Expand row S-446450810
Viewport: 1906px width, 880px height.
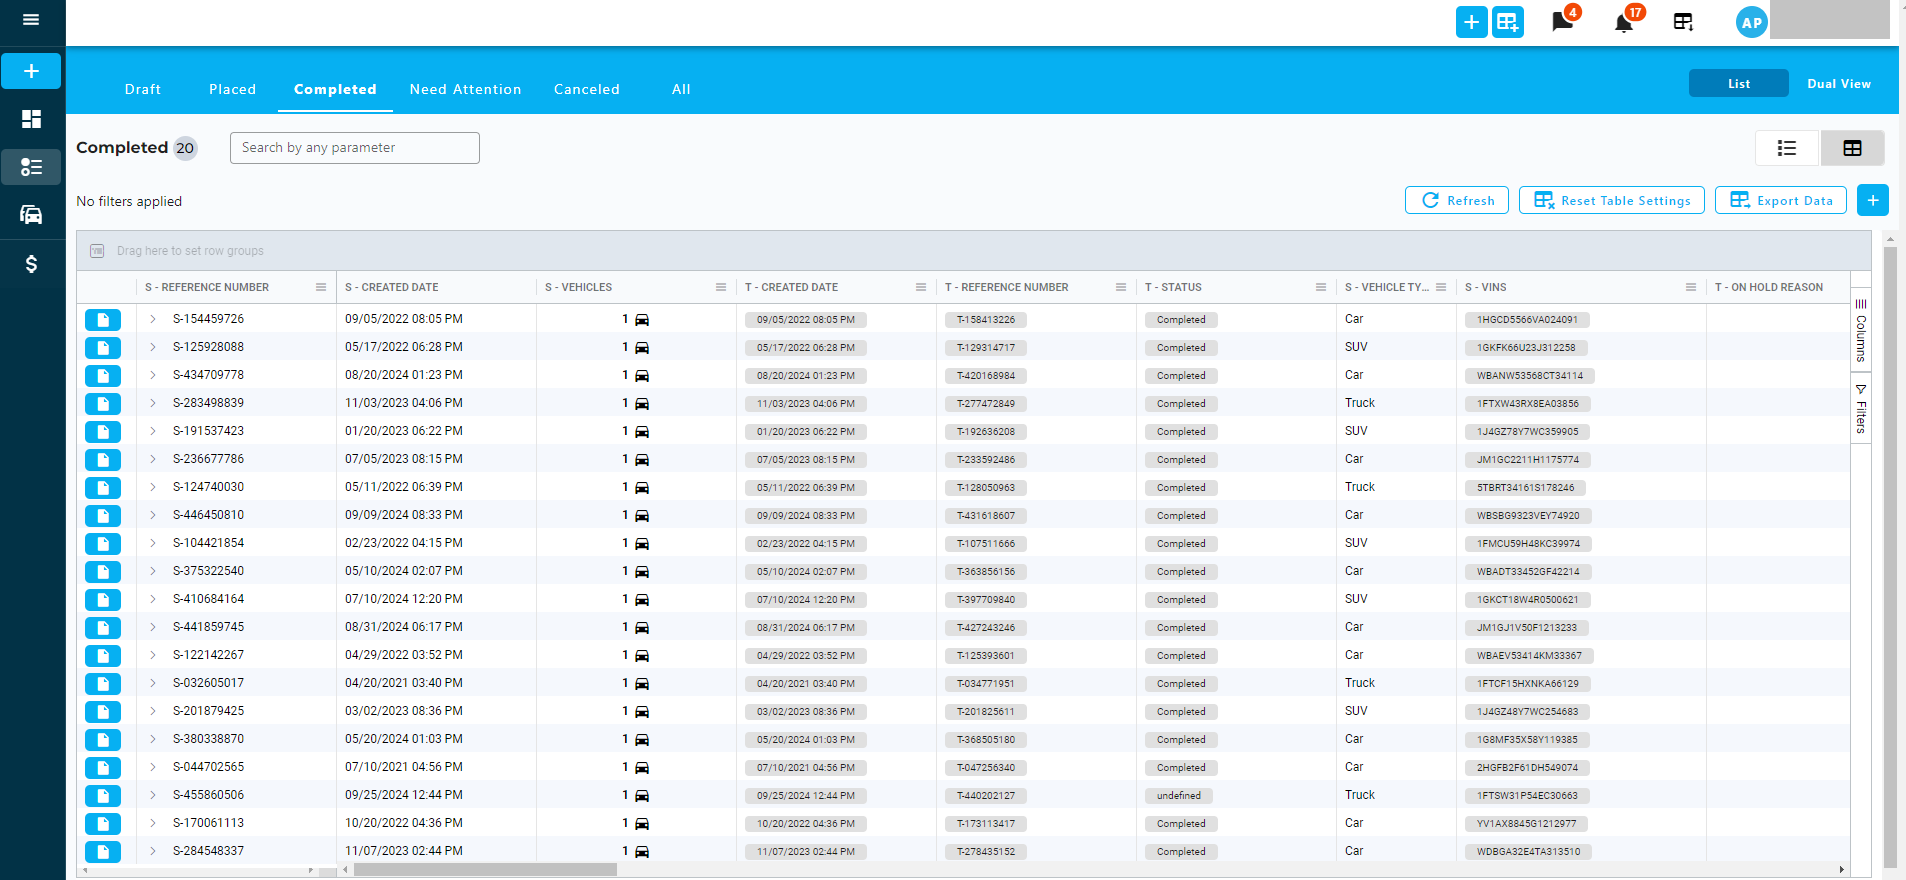coord(153,515)
